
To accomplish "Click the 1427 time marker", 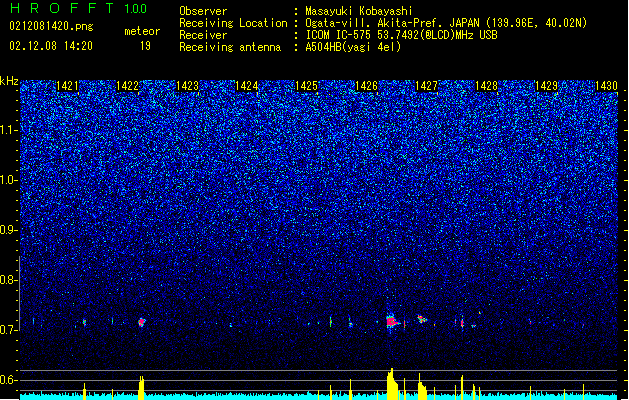I will (x=426, y=86).
